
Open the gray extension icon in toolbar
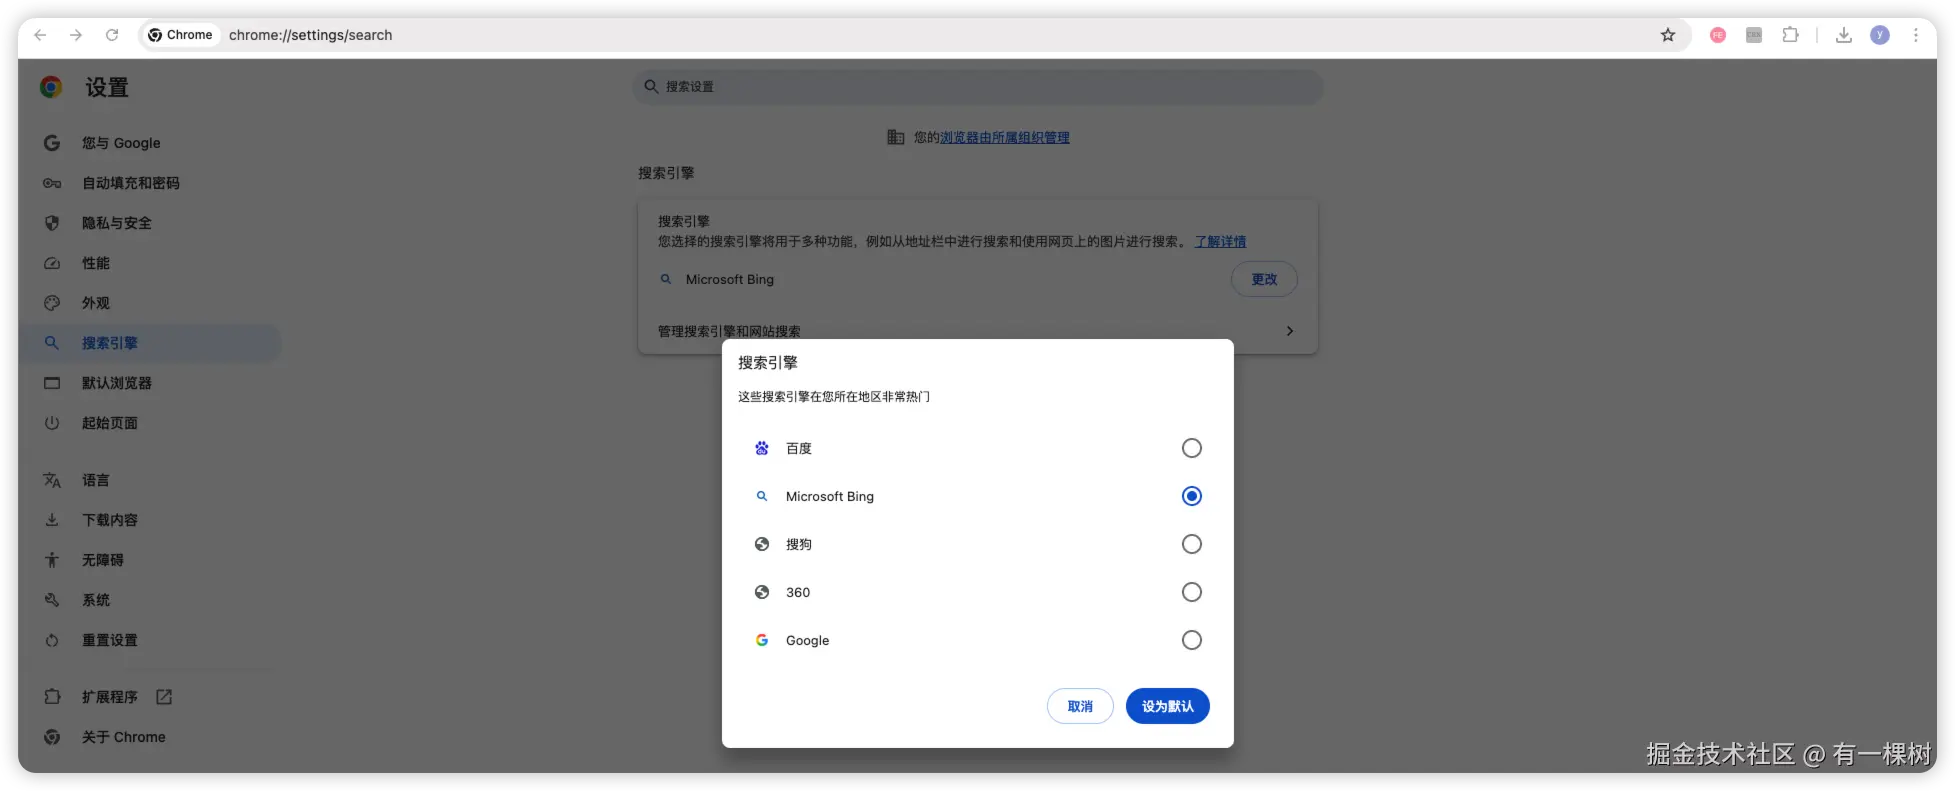[1754, 35]
